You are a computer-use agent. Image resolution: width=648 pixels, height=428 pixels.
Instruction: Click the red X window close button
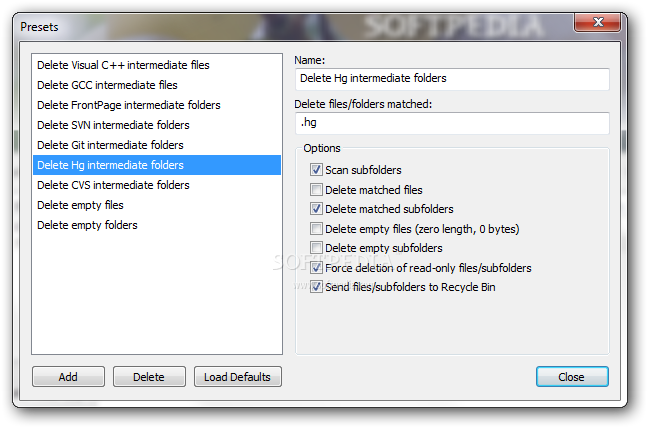597,22
